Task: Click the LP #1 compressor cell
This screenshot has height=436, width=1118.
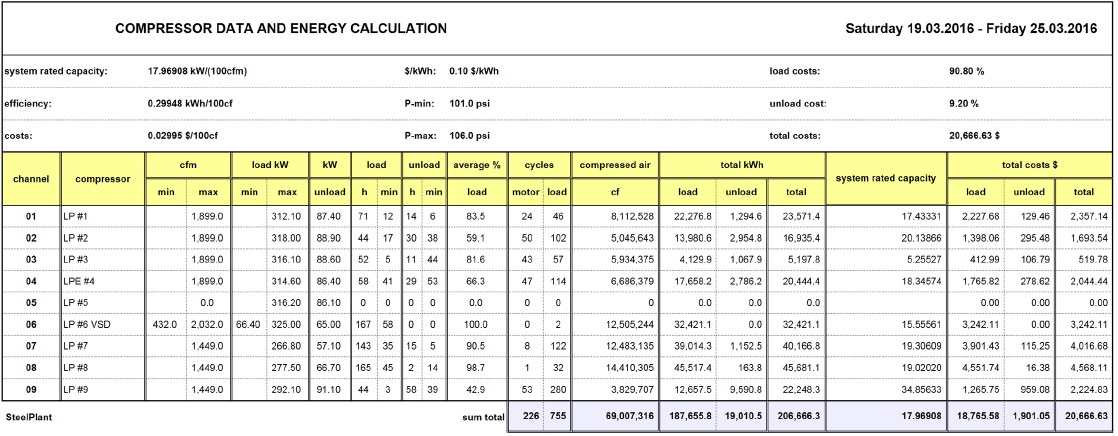Action: click(x=103, y=216)
